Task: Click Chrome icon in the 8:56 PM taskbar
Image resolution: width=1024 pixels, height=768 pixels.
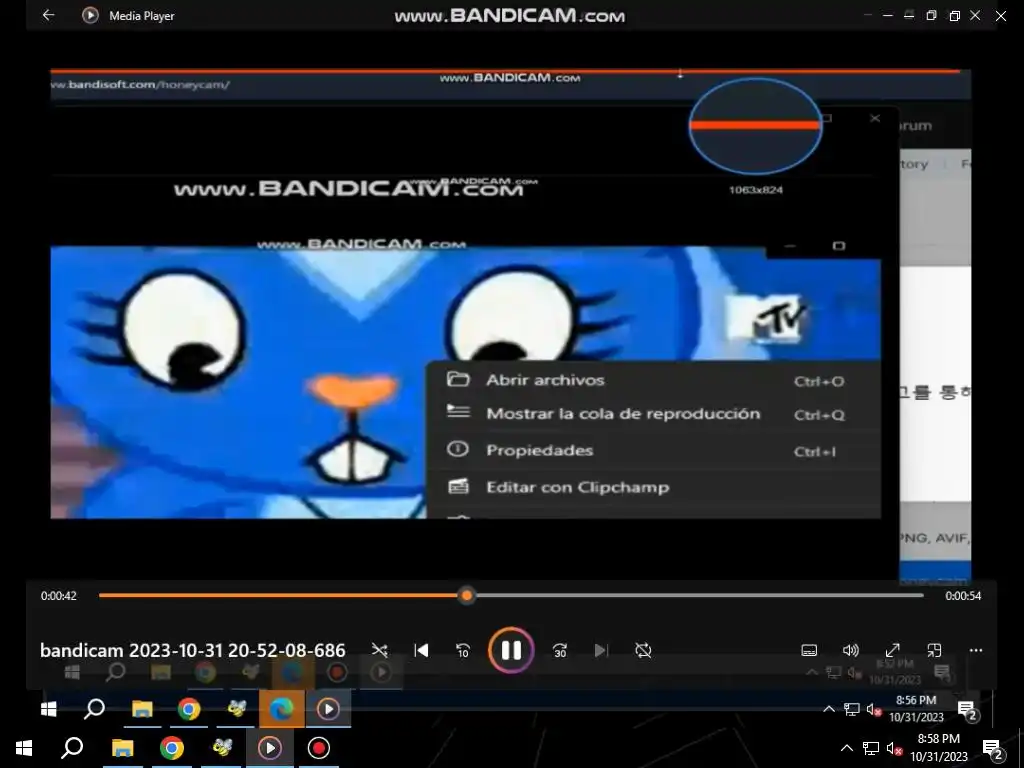Action: pyautogui.click(x=189, y=709)
